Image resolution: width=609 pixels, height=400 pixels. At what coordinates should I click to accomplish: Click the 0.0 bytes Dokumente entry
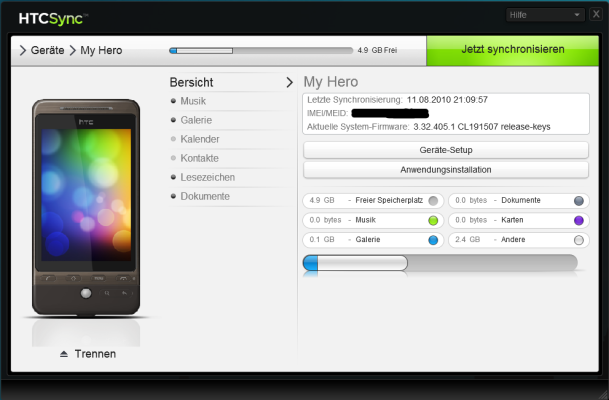[519, 200]
